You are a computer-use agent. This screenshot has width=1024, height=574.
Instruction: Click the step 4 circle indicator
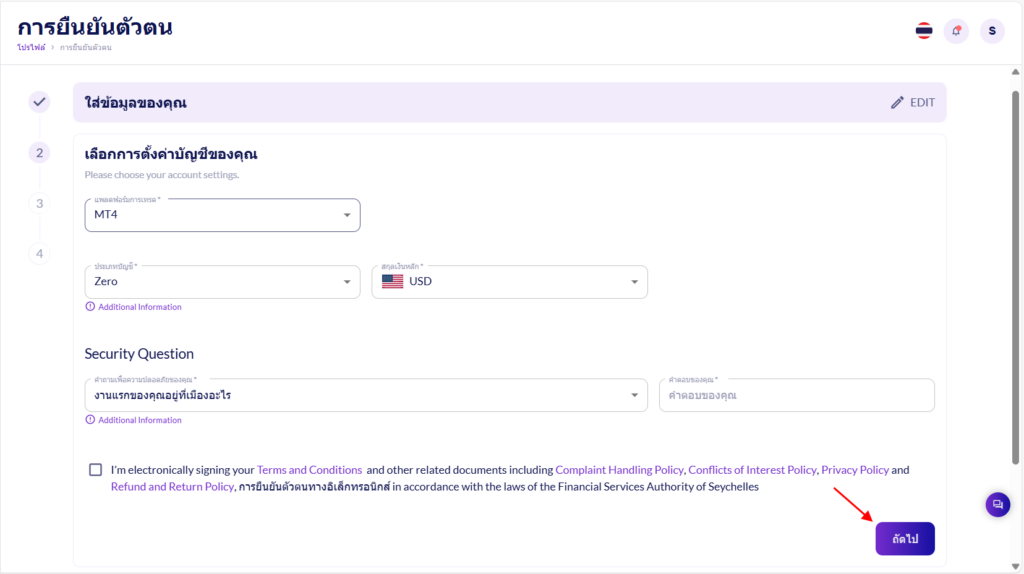pyautogui.click(x=39, y=253)
